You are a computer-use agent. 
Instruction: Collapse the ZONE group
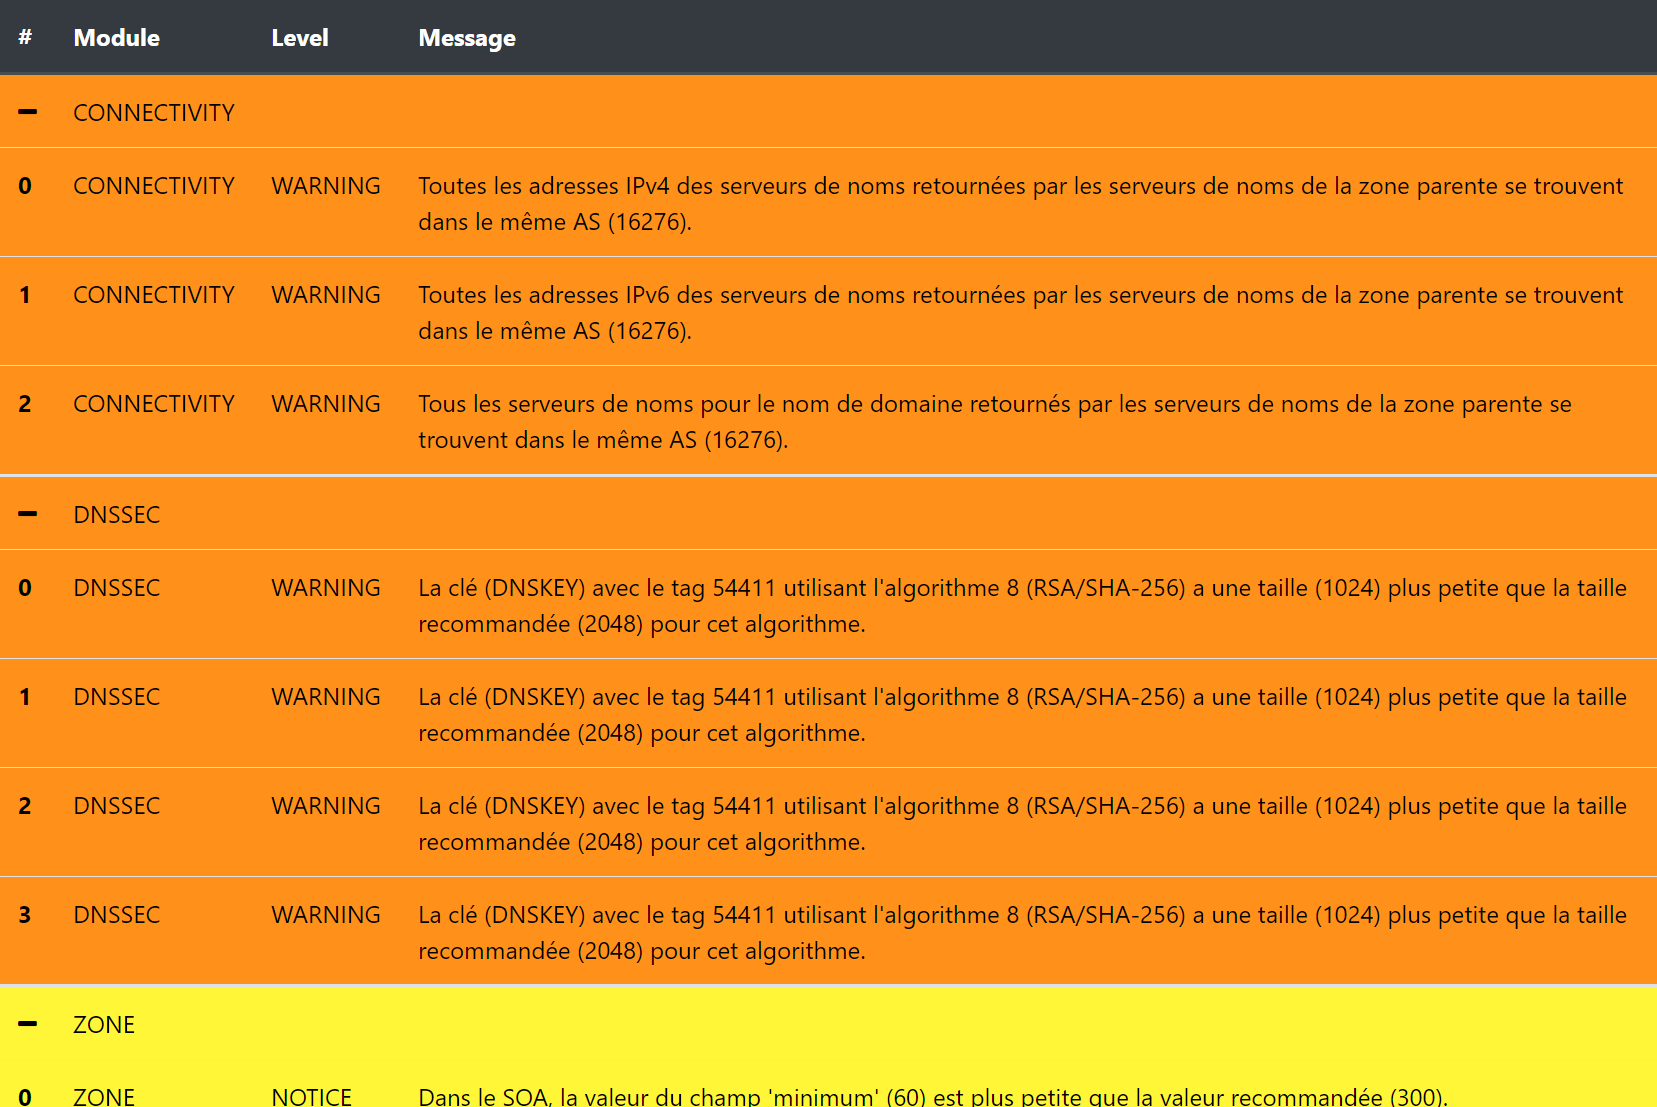[27, 1024]
